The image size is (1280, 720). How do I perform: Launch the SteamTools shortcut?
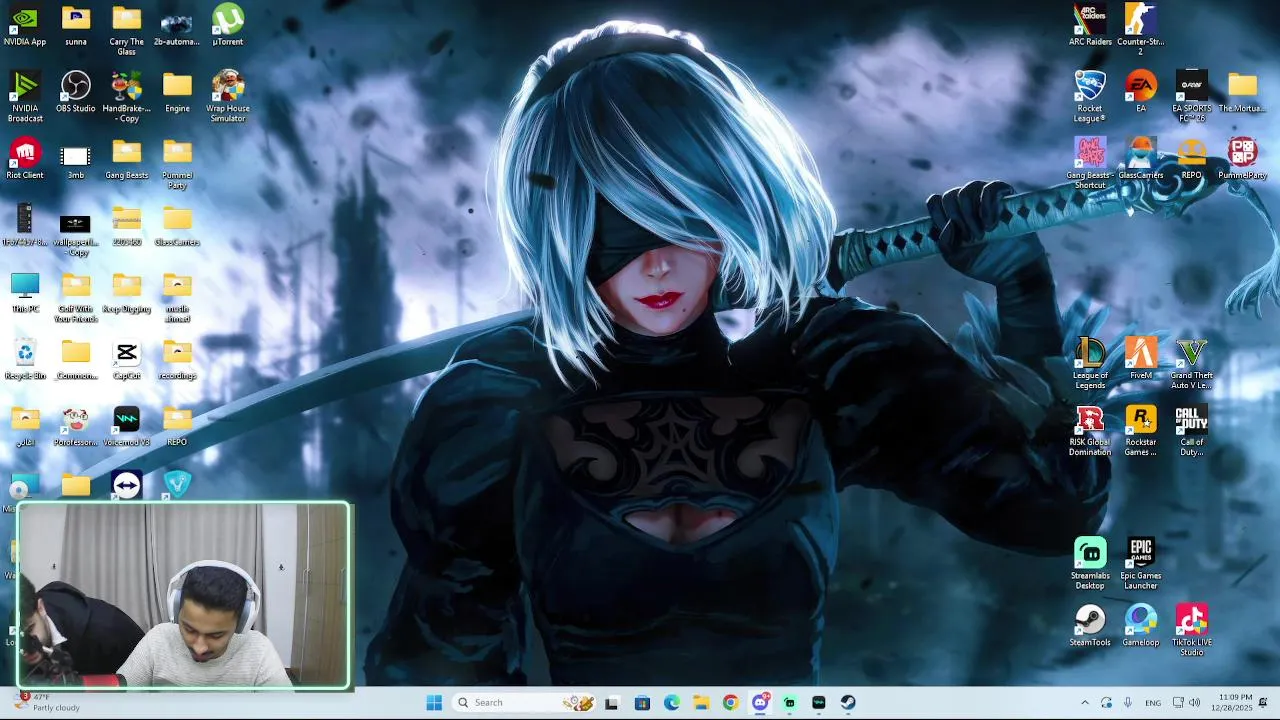1090,627
